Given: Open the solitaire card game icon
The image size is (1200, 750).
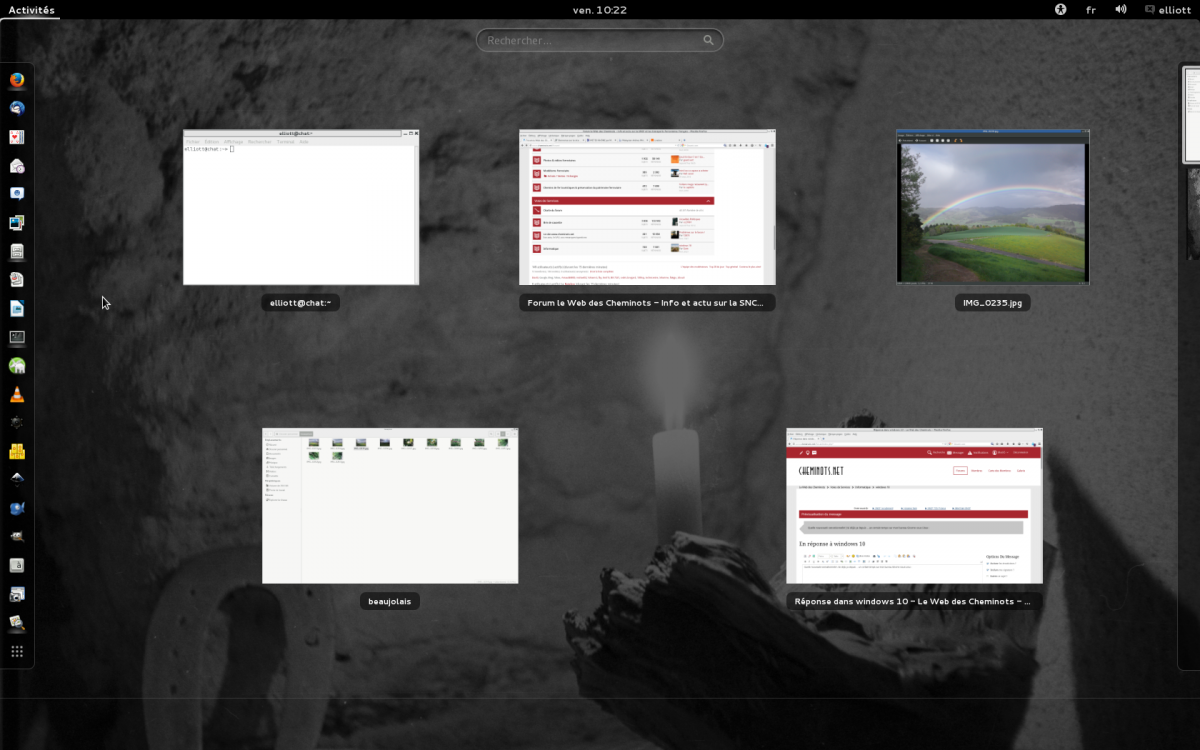Looking at the screenshot, I should (x=17, y=137).
